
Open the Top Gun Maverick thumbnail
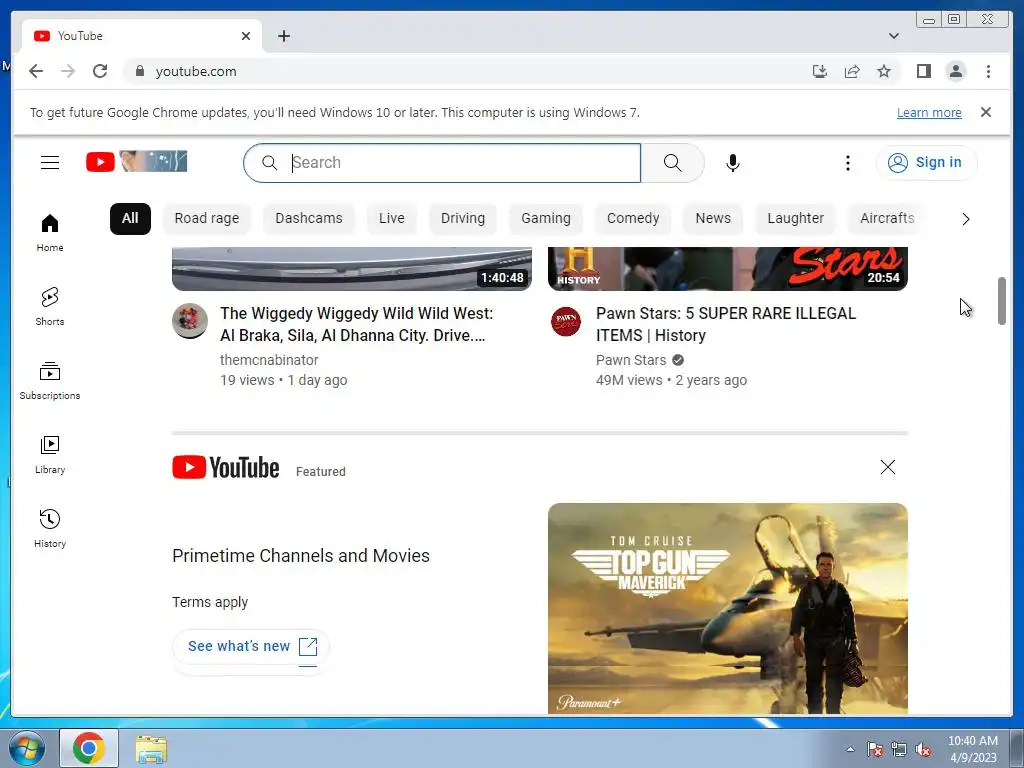(728, 608)
